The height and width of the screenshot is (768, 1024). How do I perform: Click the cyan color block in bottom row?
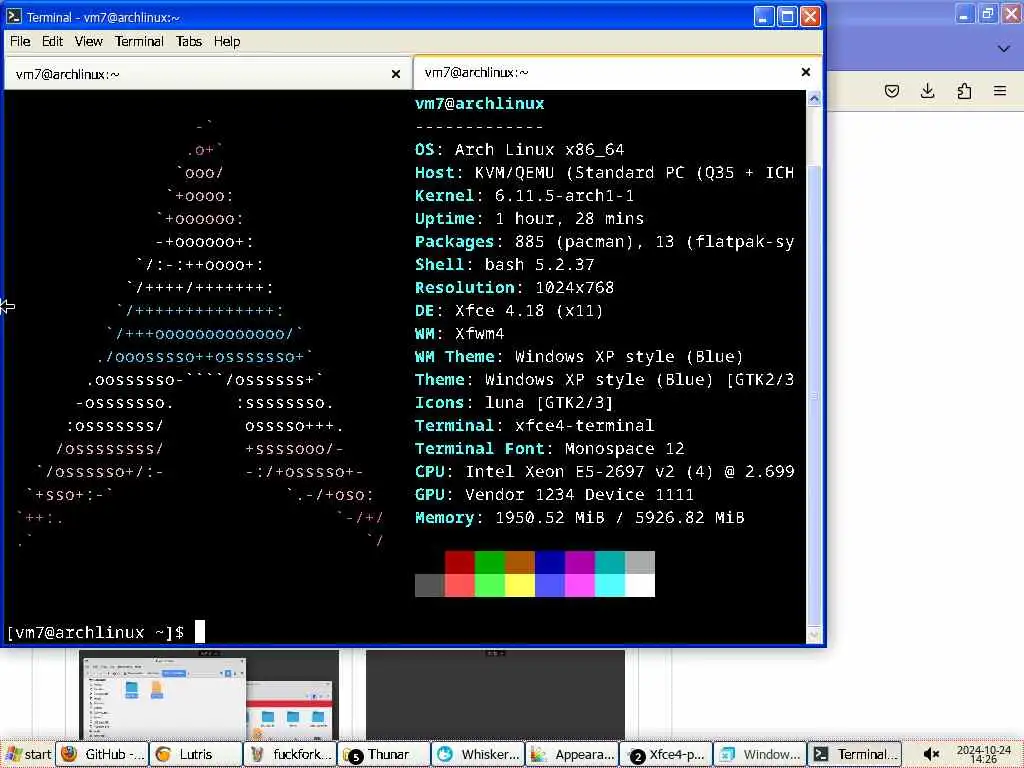tap(610, 585)
